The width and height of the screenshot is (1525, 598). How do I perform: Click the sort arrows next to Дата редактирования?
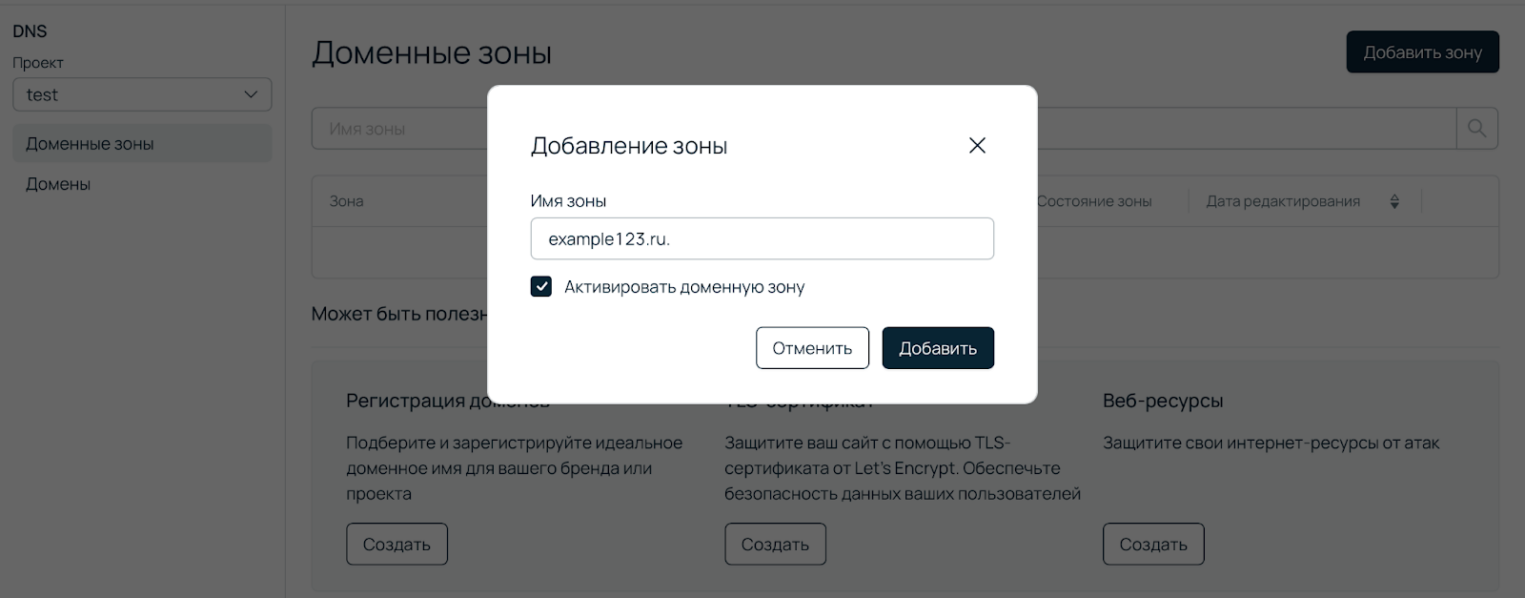pyautogui.click(x=1393, y=200)
